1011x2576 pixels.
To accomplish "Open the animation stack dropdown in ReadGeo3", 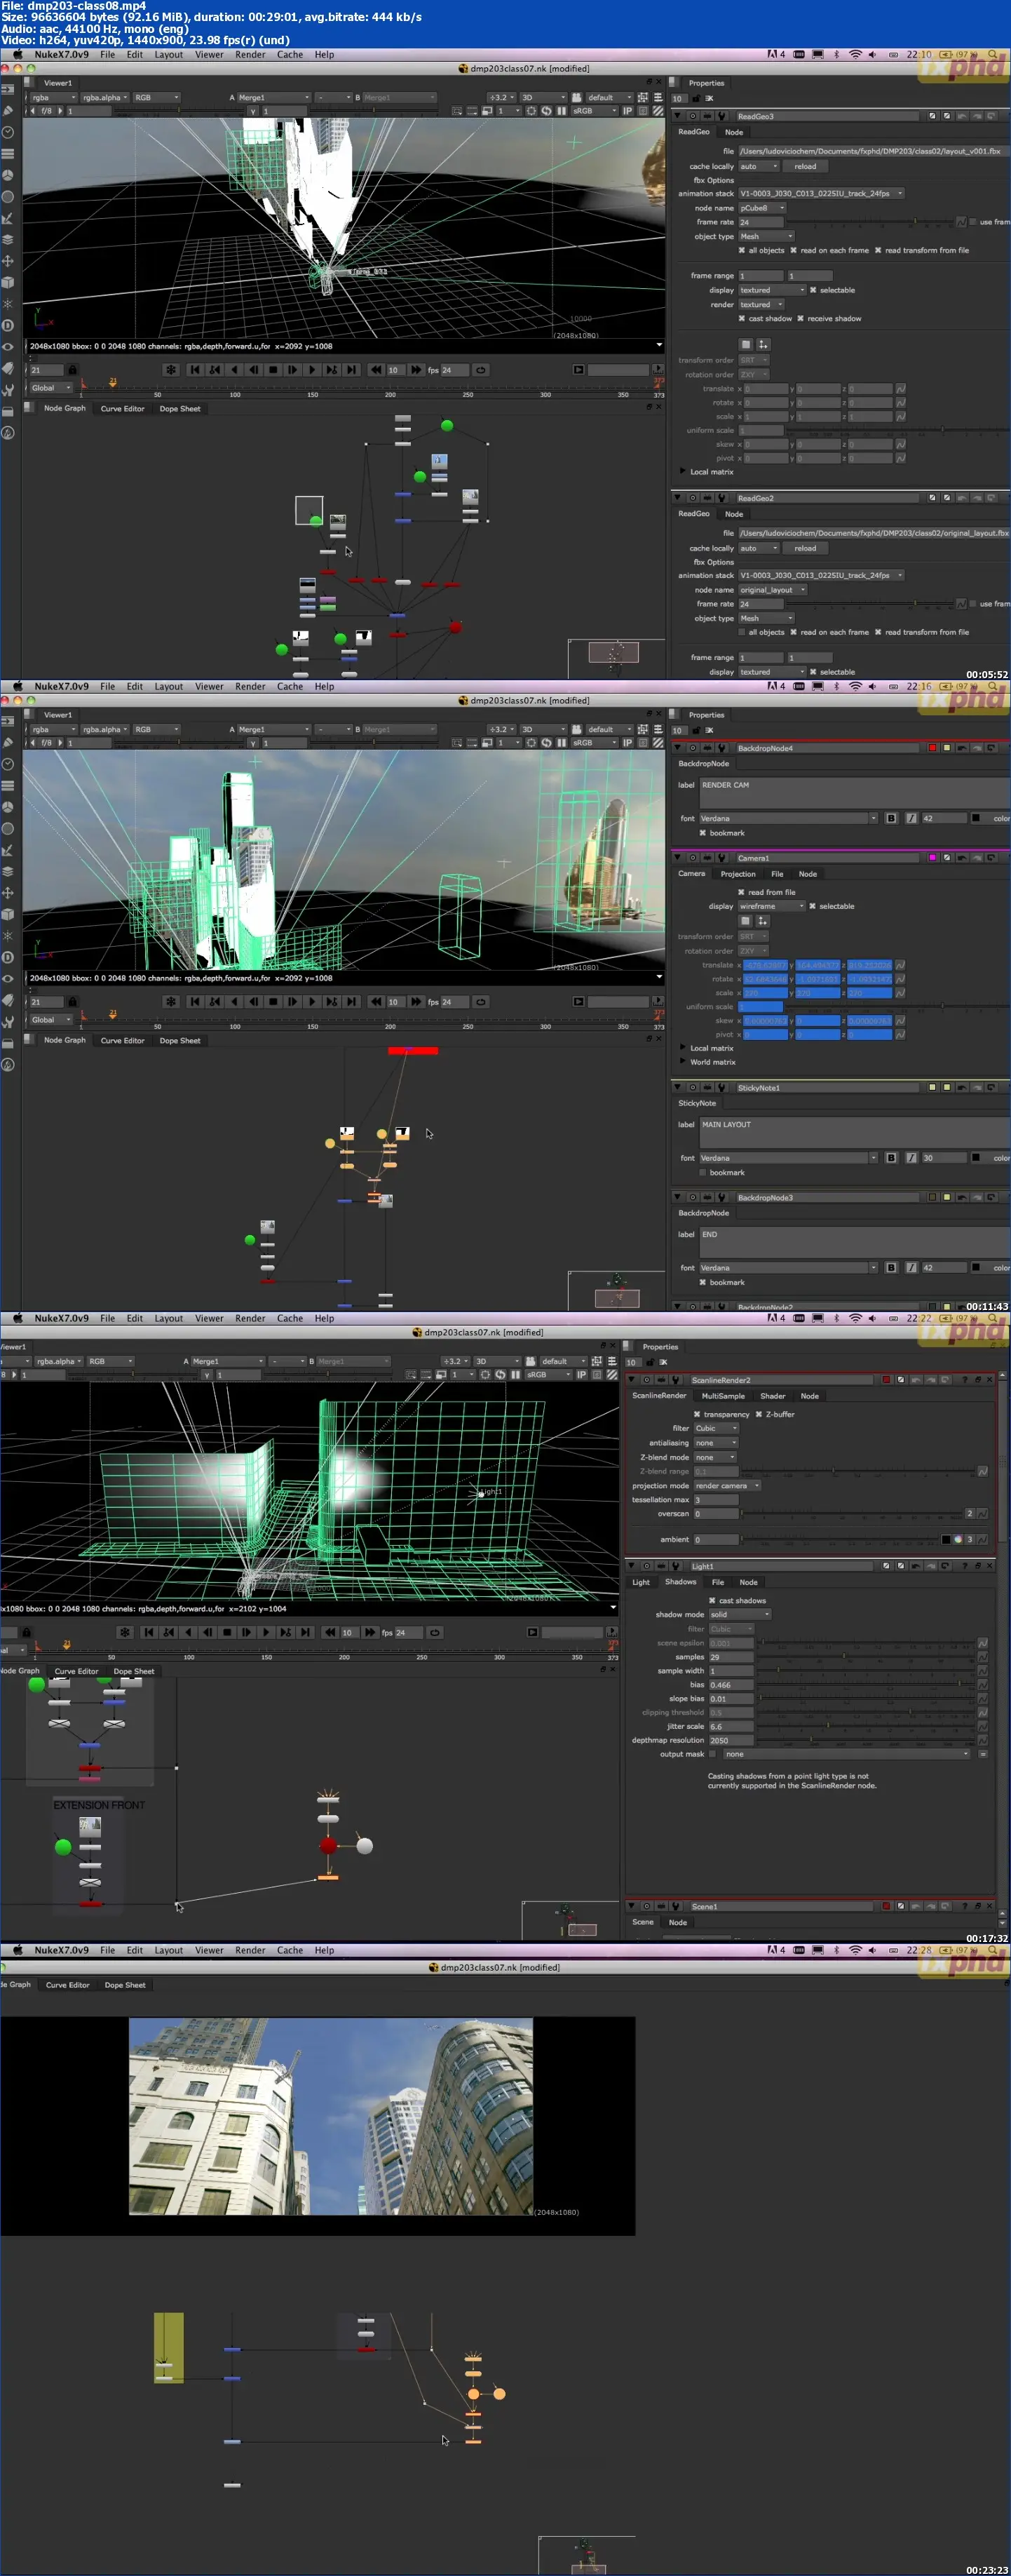I will [821, 194].
